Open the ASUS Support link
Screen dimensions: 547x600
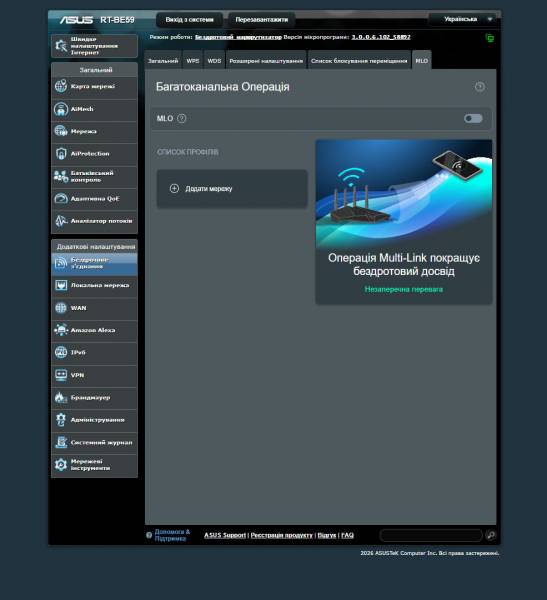click(x=225, y=535)
